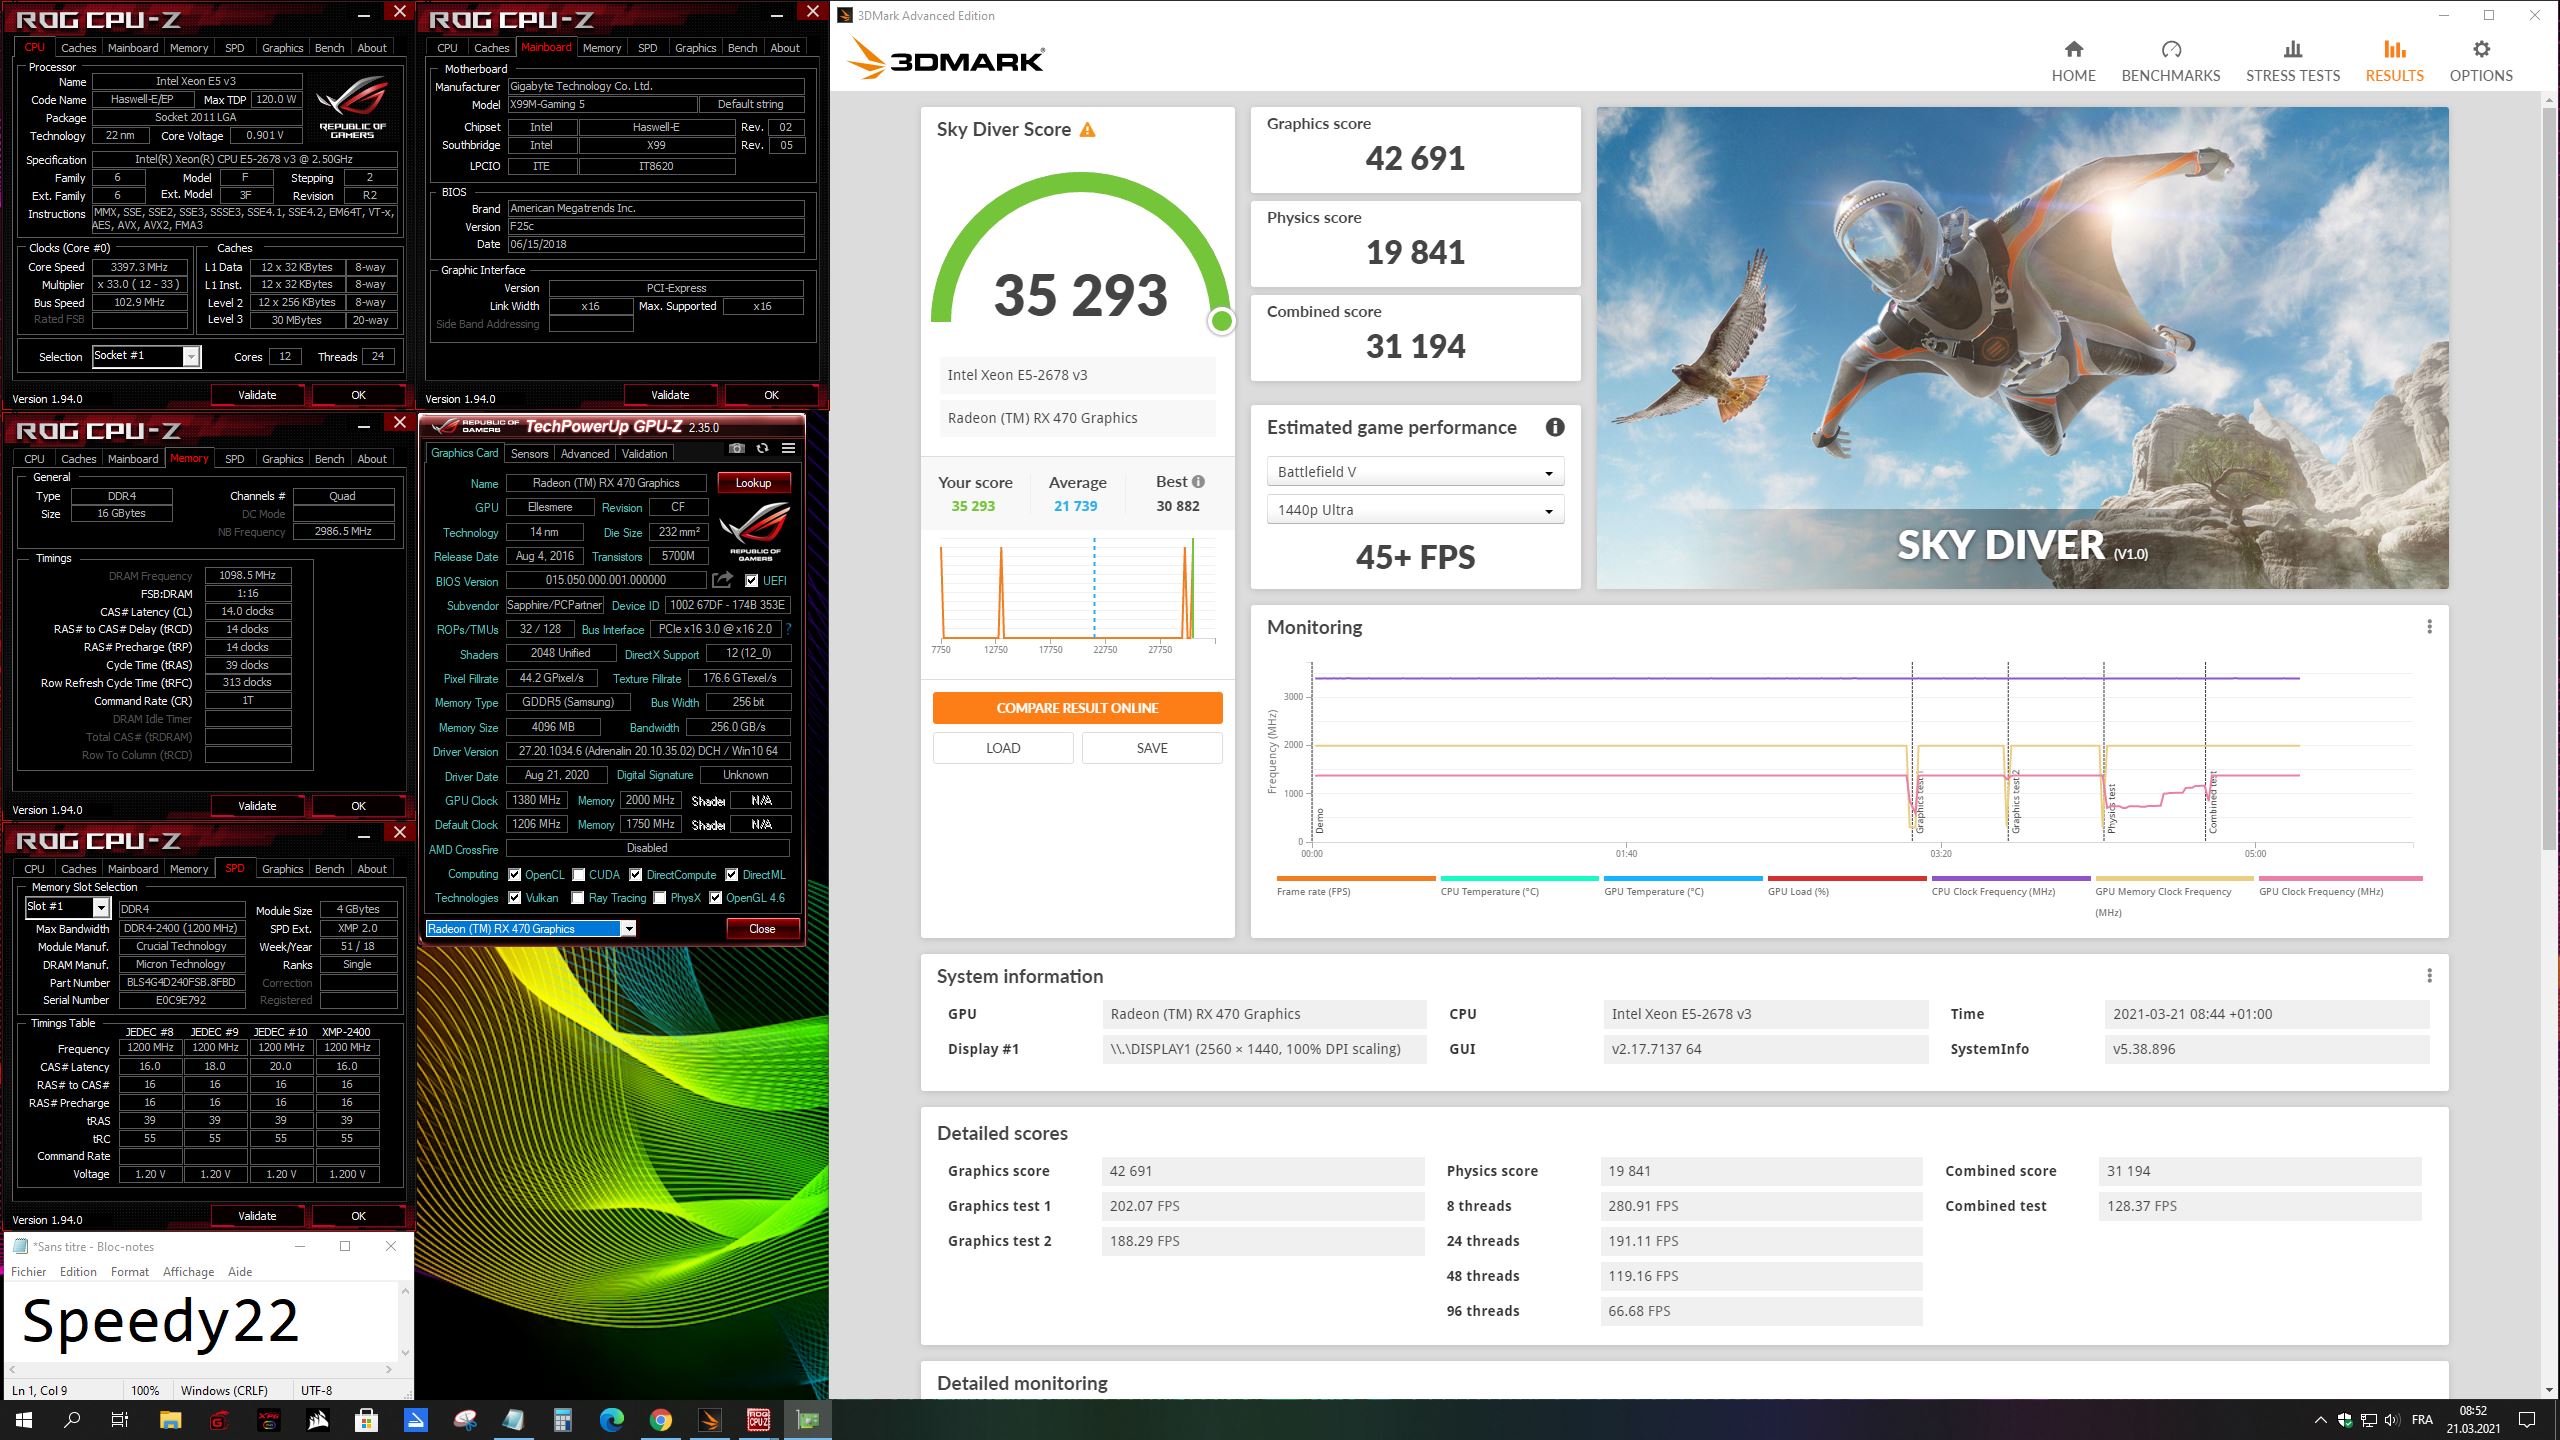Open RESULTS tab in 3DMark
The width and height of the screenshot is (2560, 1440).
tap(2394, 61)
